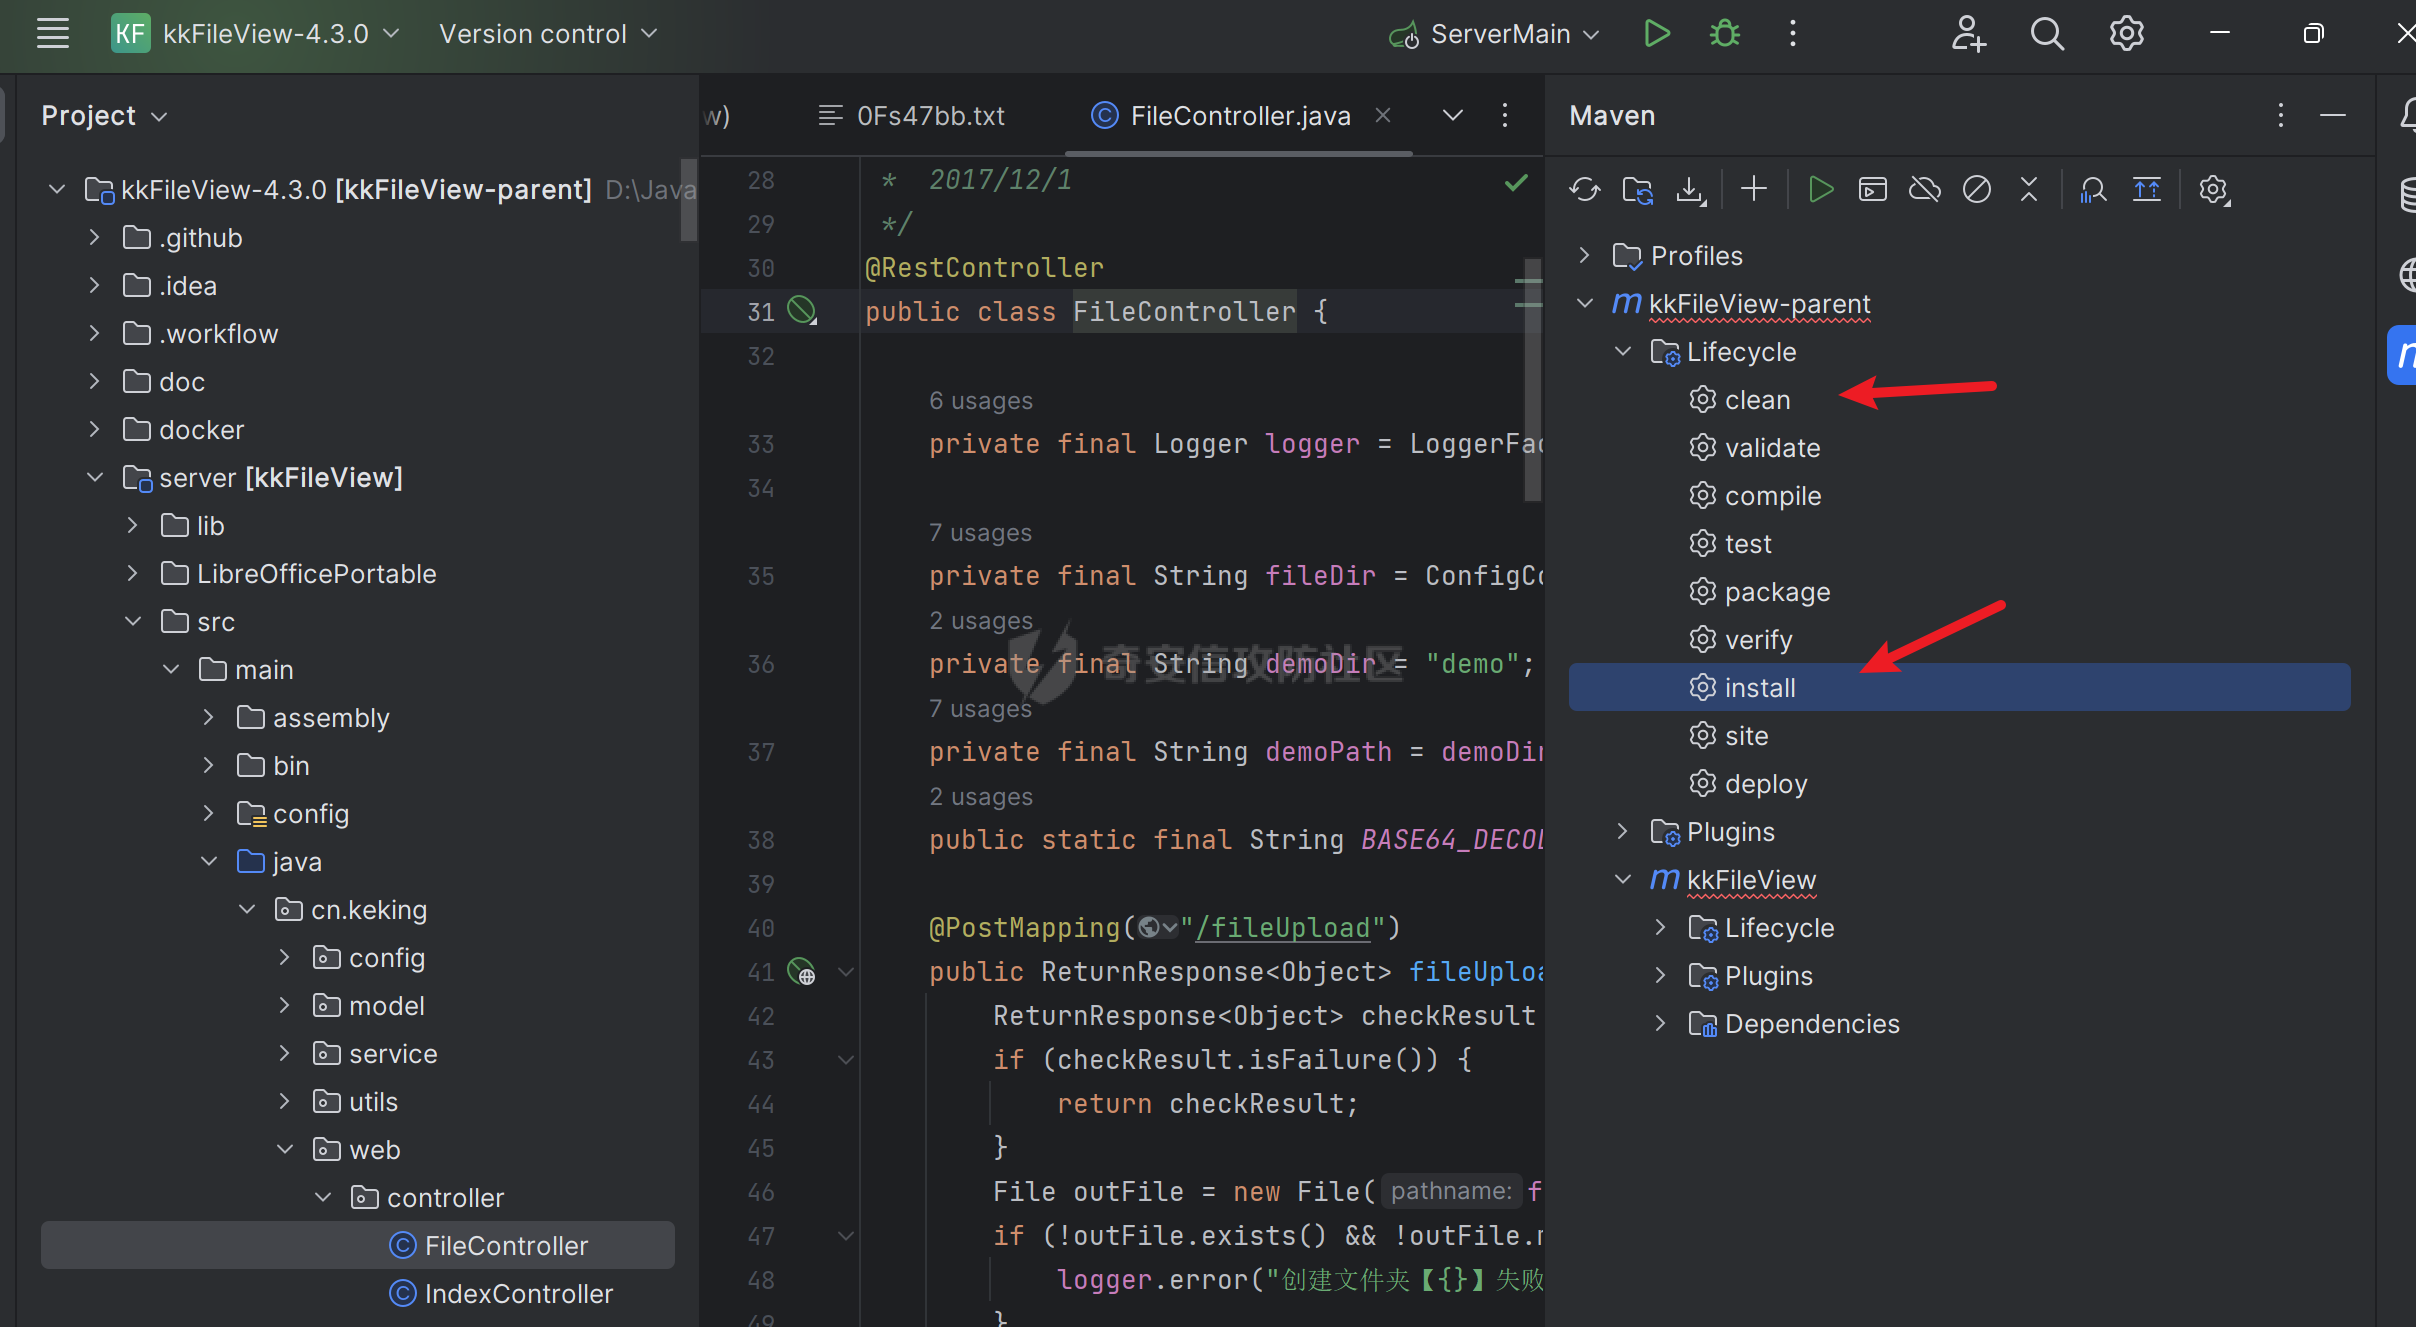2416x1327 pixels.
Task: Collapse kkFileView-parent Lifecycle node
Action: click(x=1623, y=351)
